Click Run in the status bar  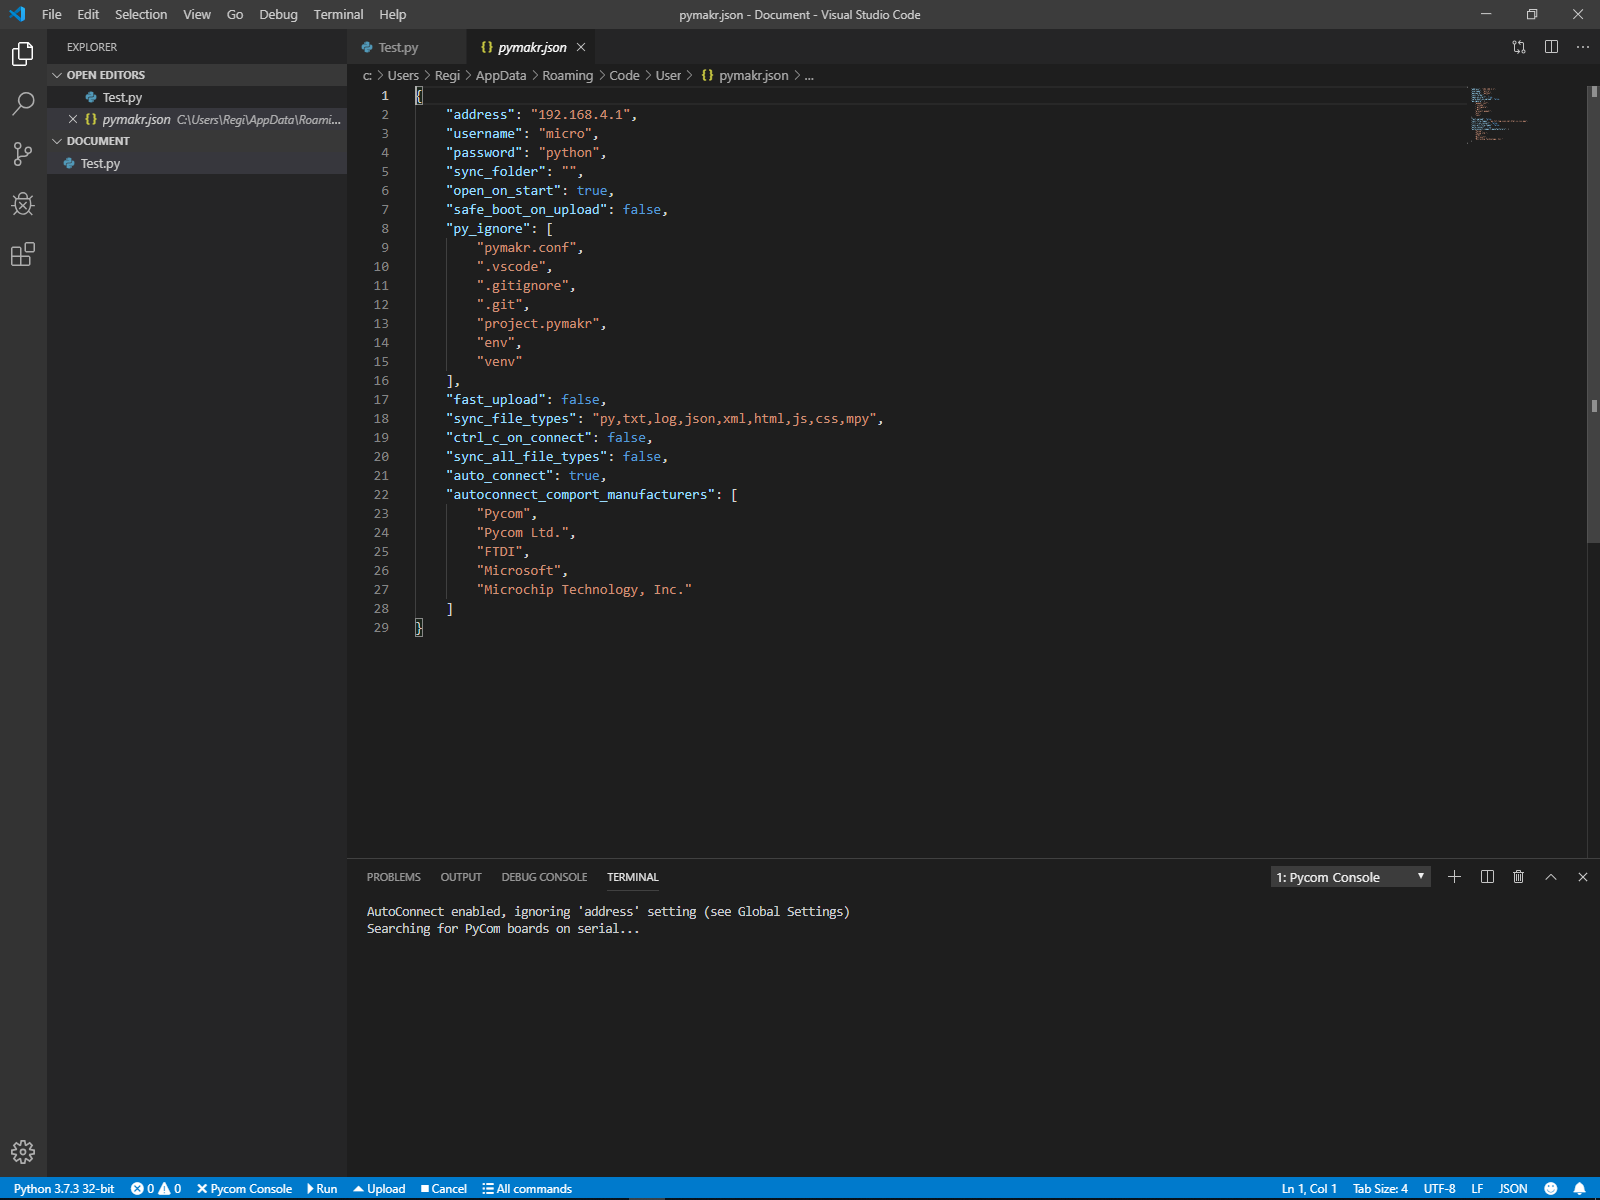322,1189
